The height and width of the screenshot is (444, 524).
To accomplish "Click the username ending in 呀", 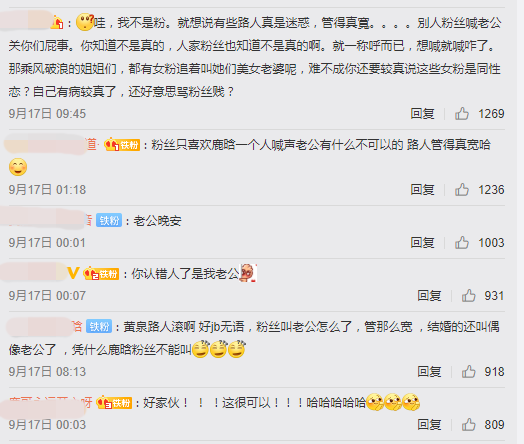I will (x=51, y=403).
